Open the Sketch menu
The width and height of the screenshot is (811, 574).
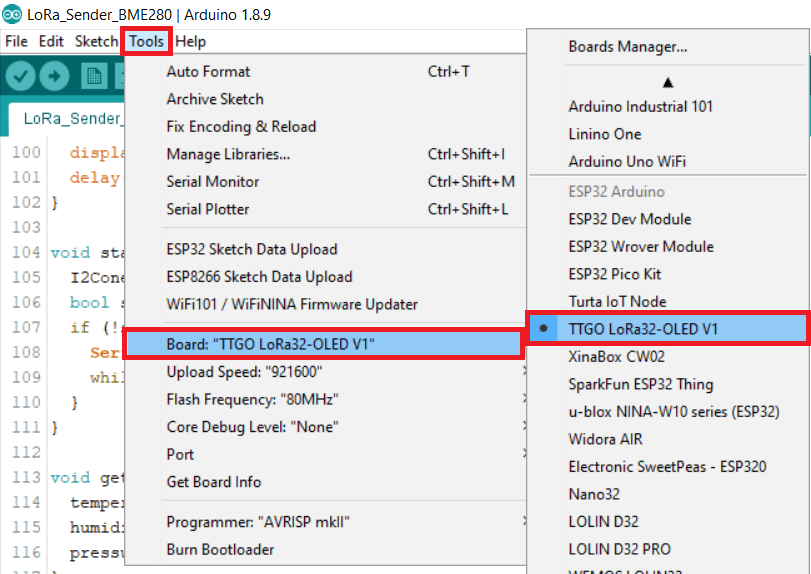[96, 42]
